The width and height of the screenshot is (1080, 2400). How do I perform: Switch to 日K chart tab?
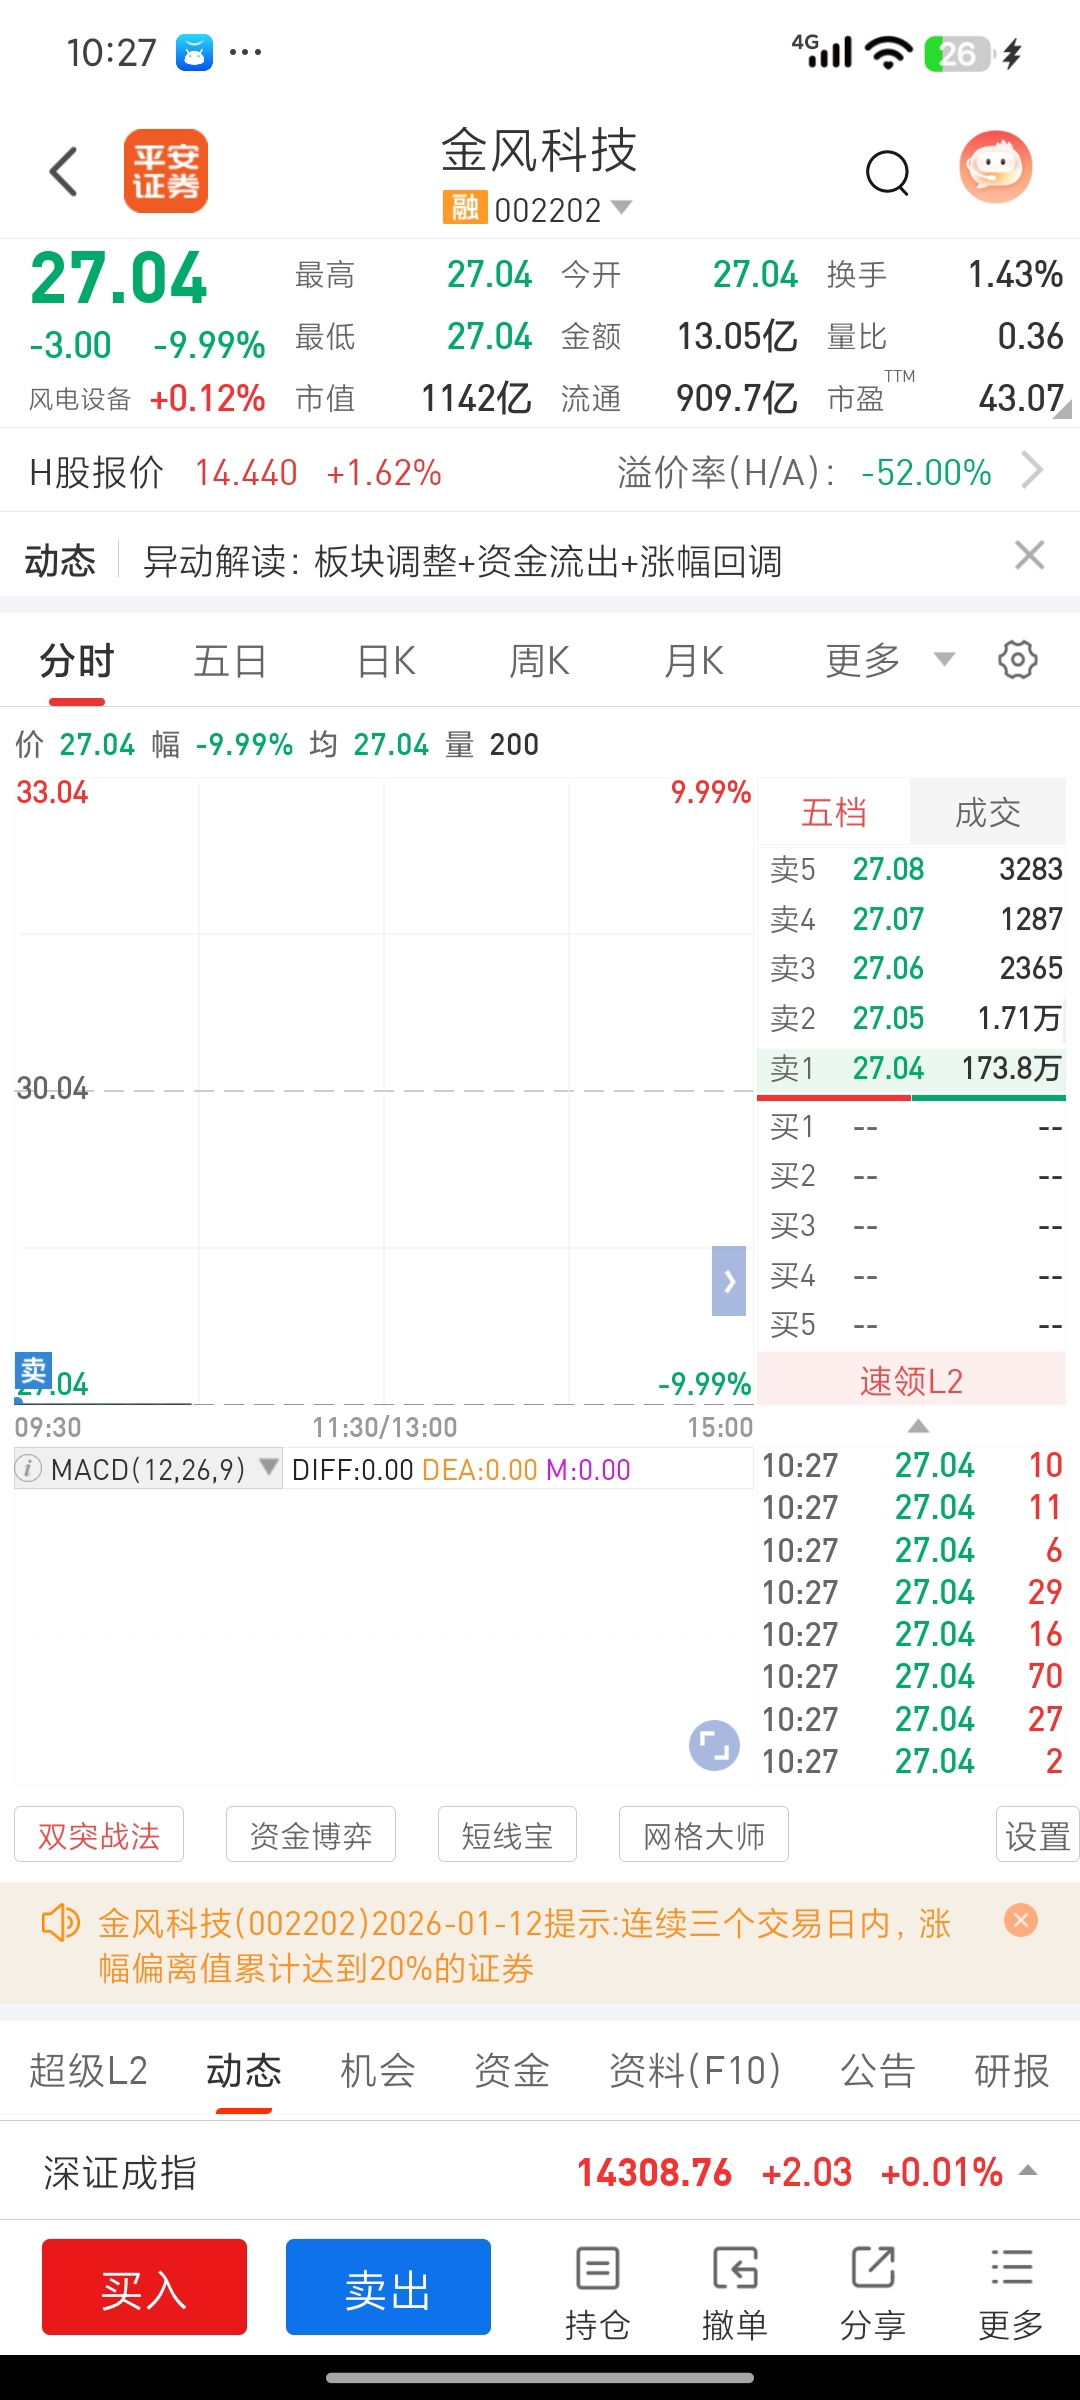pyautogui.click(x=386, y=661)
